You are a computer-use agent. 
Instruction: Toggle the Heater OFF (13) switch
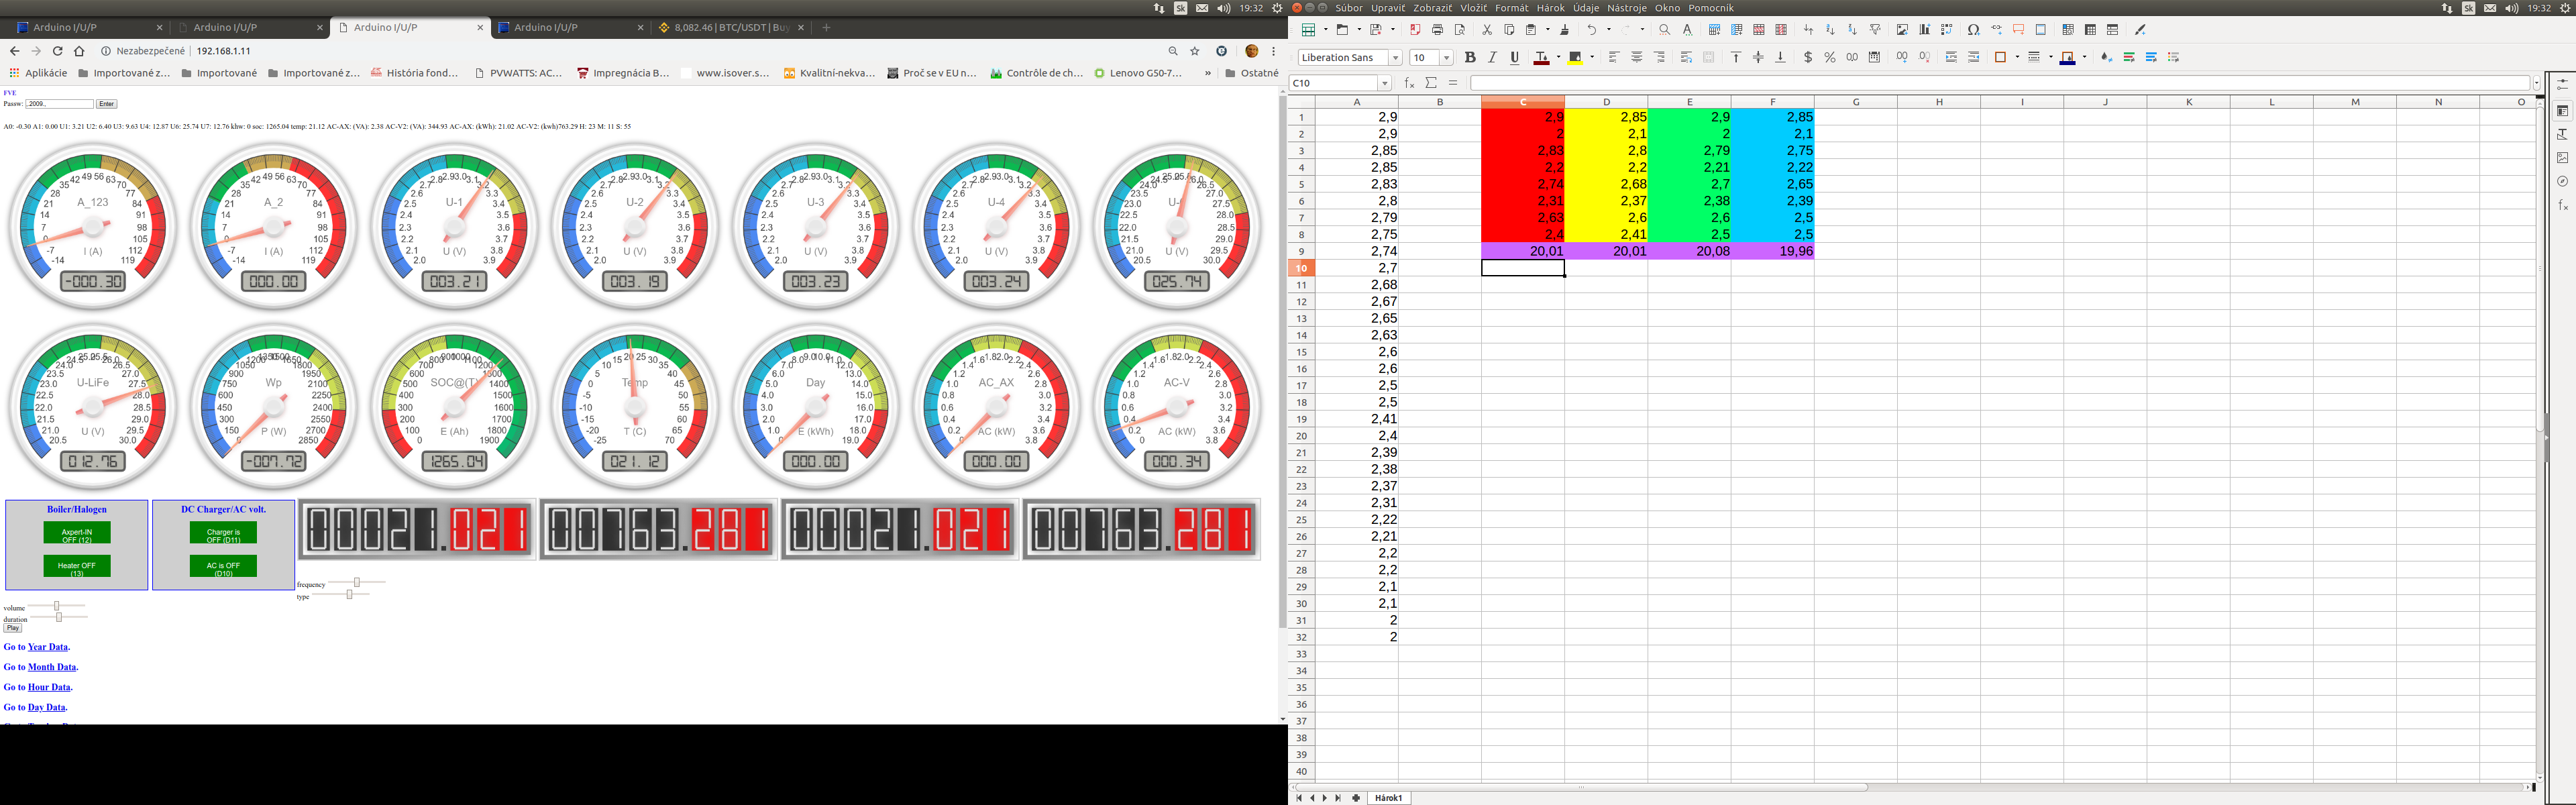(x=77, y=567)
